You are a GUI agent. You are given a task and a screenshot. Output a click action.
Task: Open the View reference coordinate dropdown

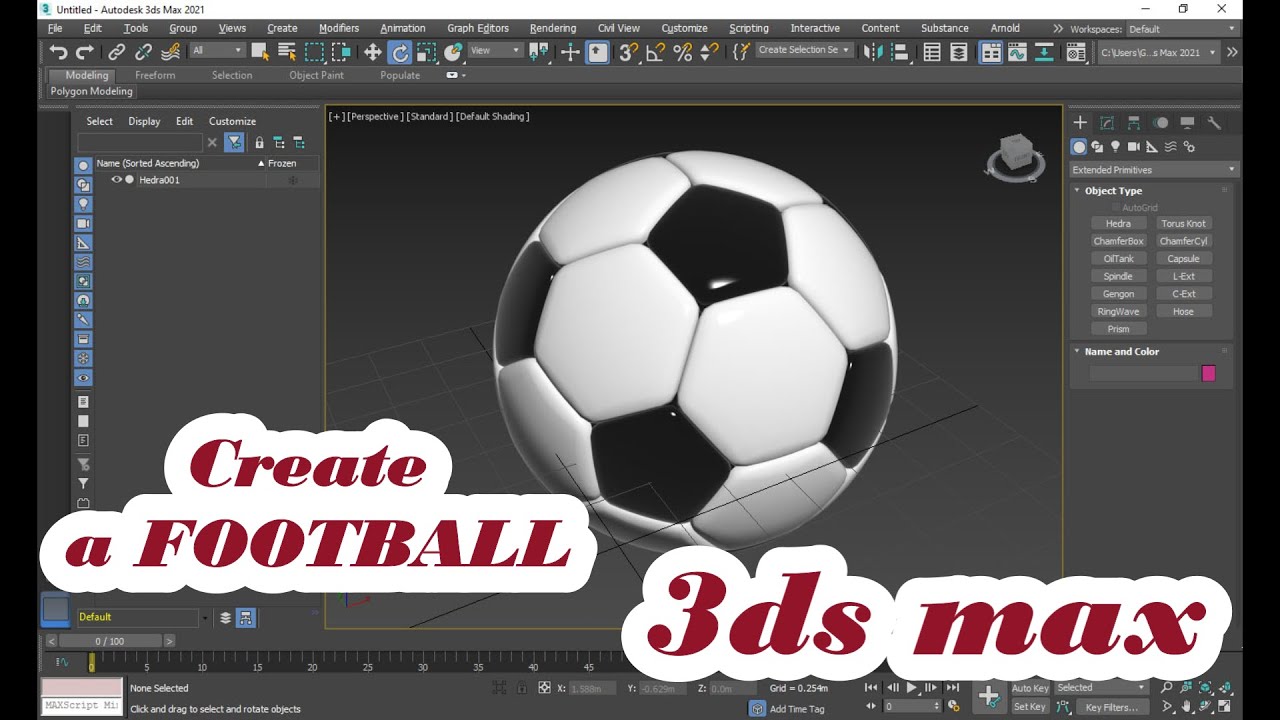[x=495, y=50]
